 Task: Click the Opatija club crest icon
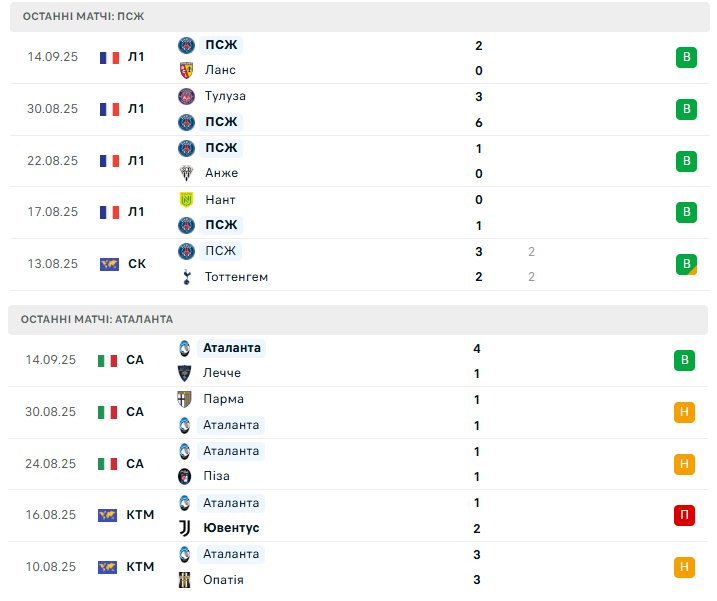pyautogui.click(x=184, y=580)
